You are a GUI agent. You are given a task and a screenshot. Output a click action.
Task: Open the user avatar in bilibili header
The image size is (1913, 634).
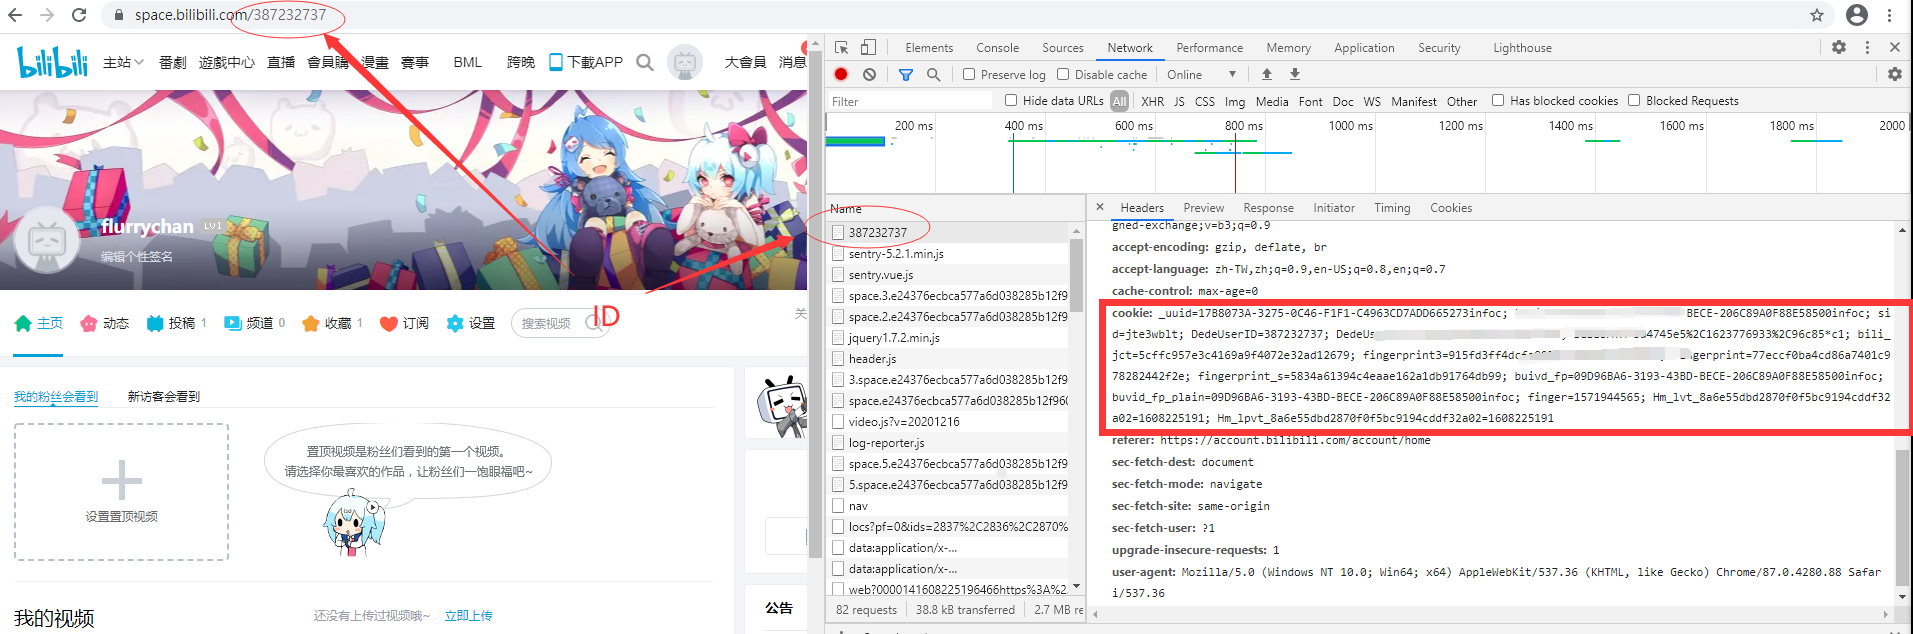point(685,62)
